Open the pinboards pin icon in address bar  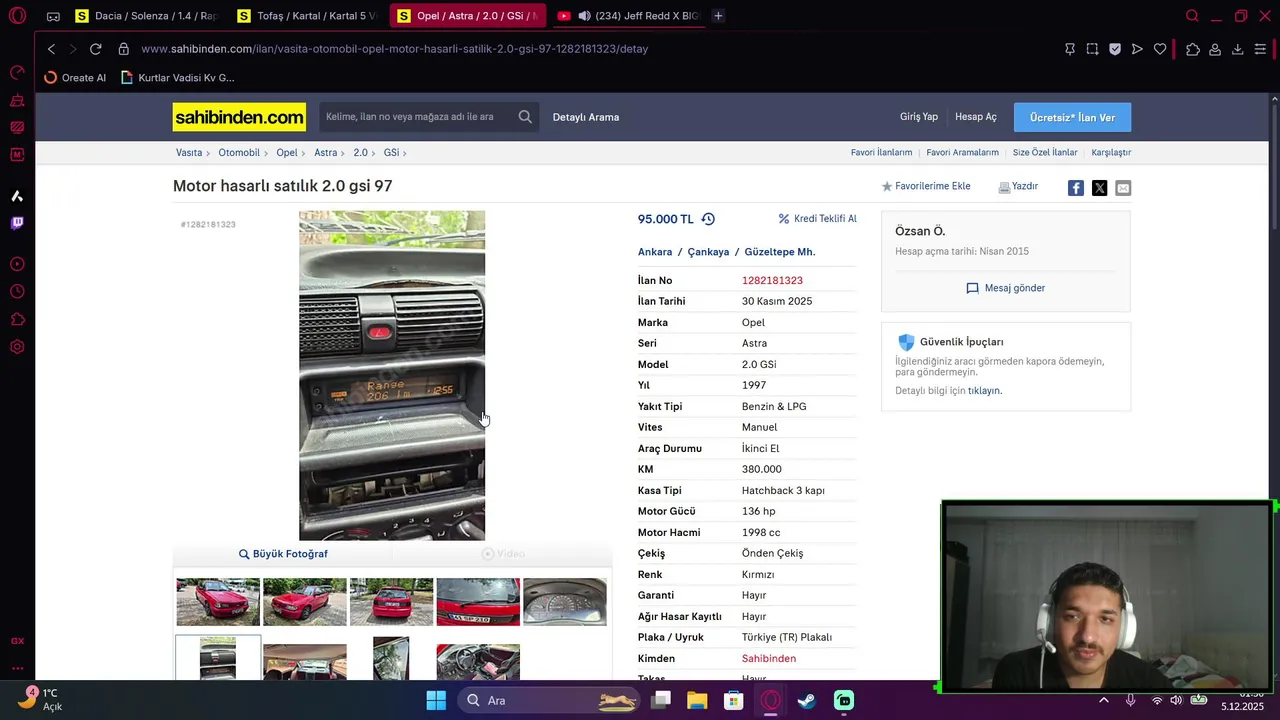pyautogui.click(x=1070, y=49)
